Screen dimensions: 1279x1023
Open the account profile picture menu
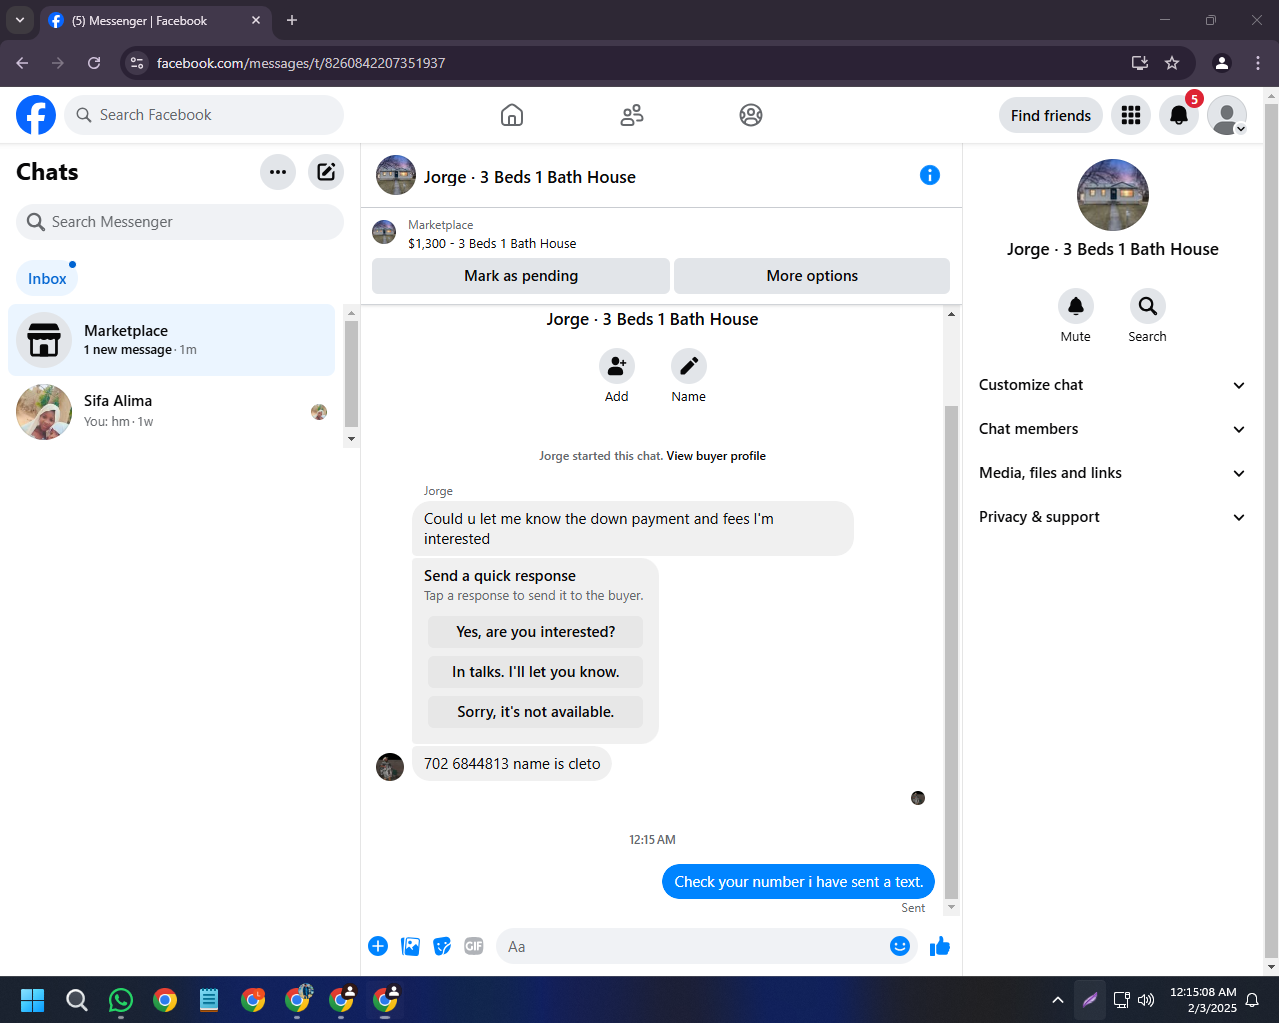click(1227, 115)
